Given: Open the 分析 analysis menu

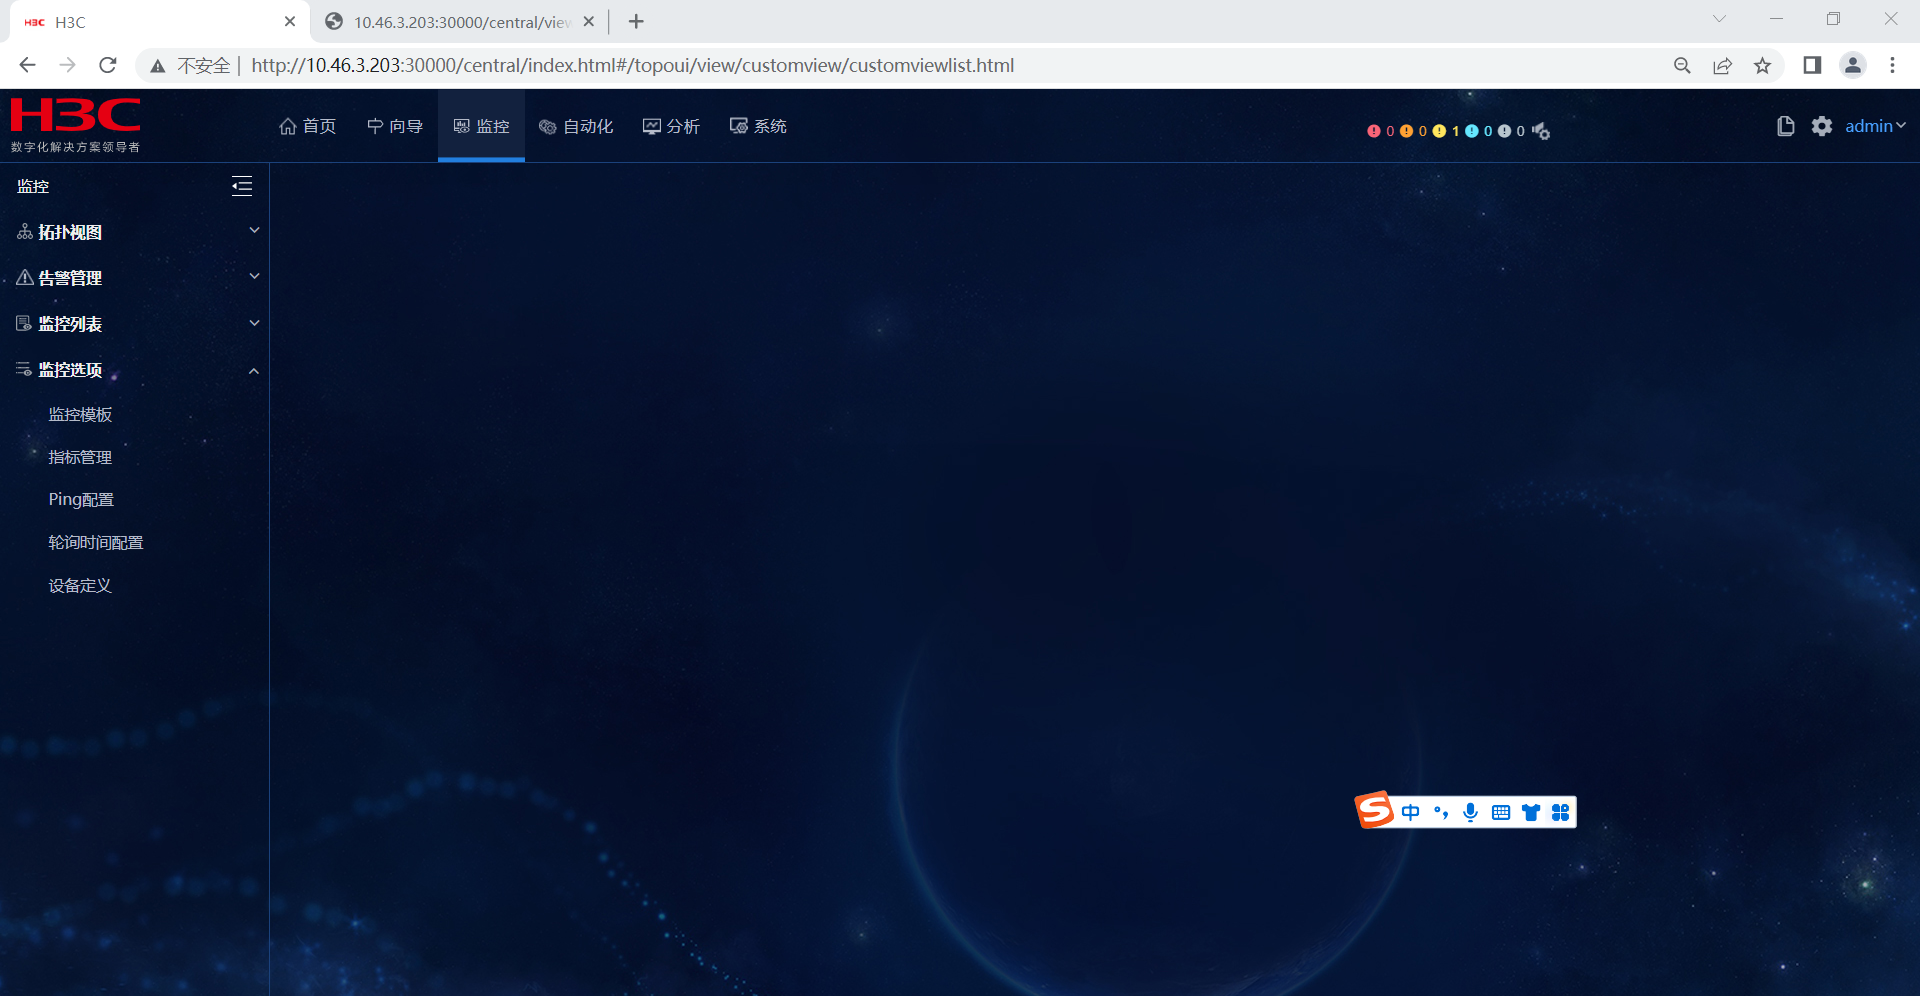Looking at the screenshot, I should point(671,126).
